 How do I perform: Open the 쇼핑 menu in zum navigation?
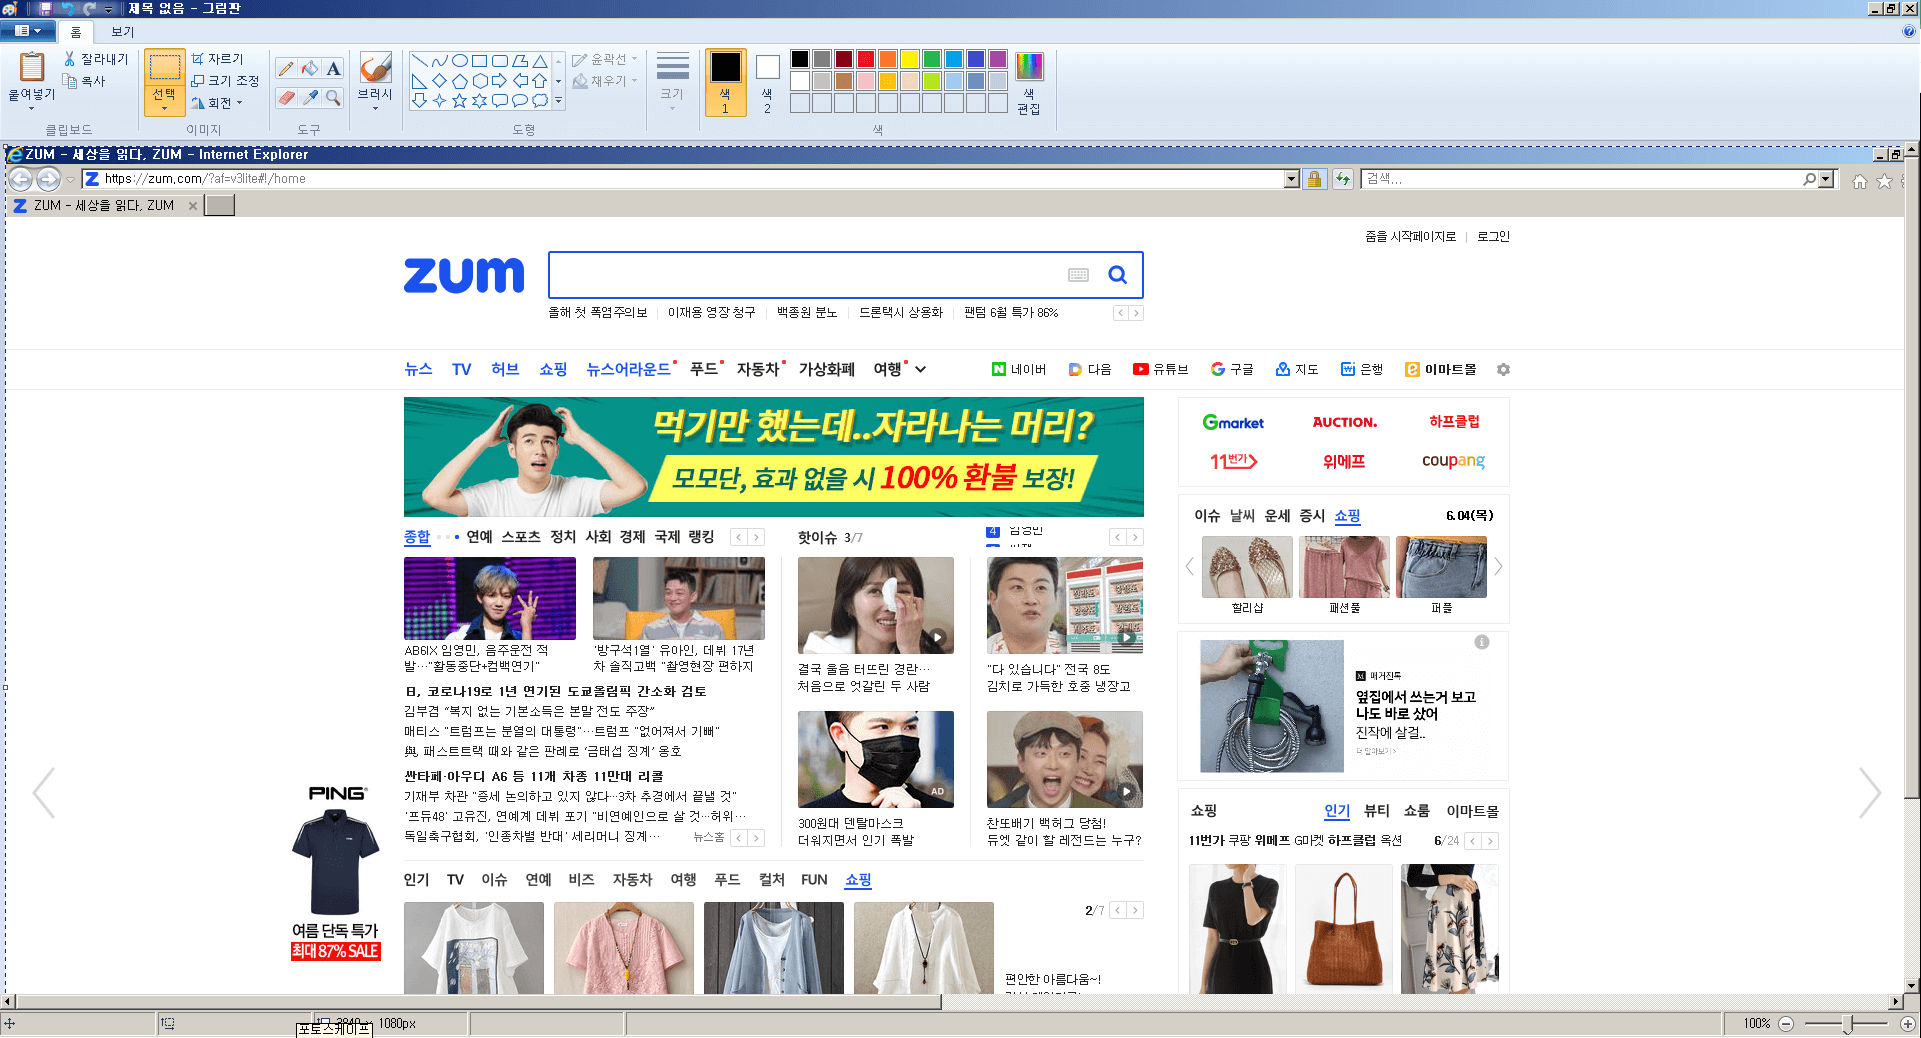point(553,370)
